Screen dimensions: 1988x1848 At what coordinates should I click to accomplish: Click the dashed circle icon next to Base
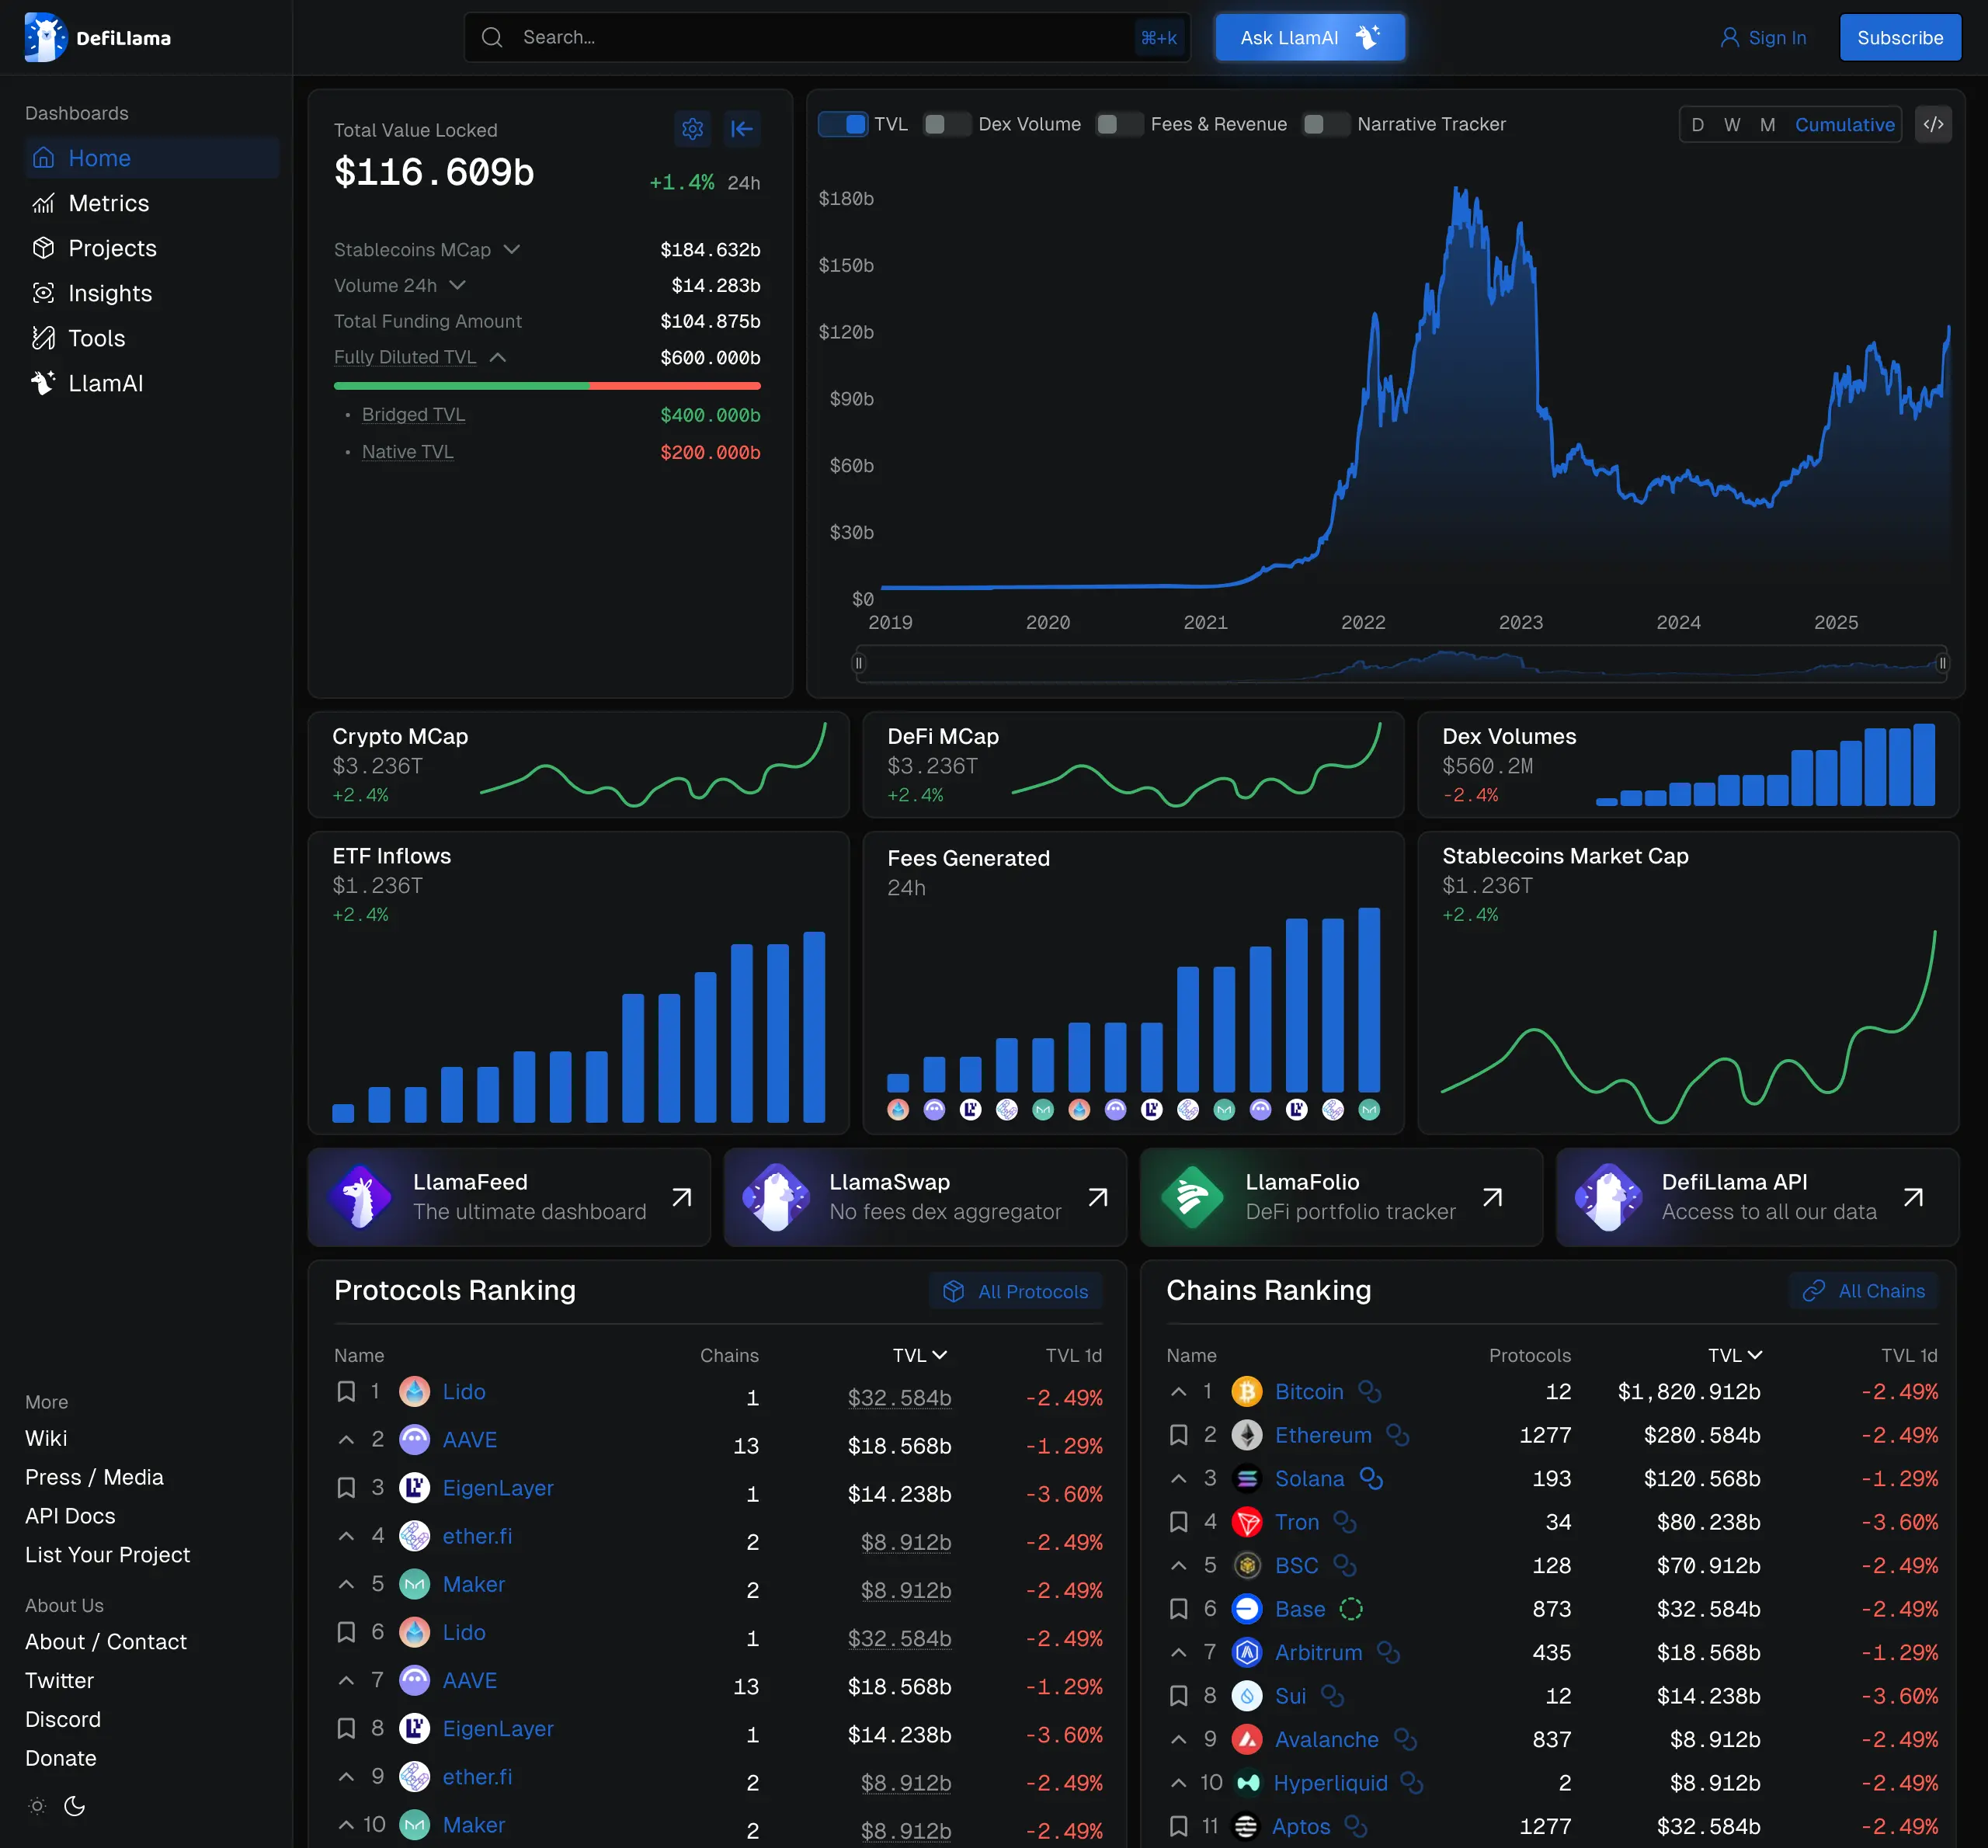[1351, 1609]
